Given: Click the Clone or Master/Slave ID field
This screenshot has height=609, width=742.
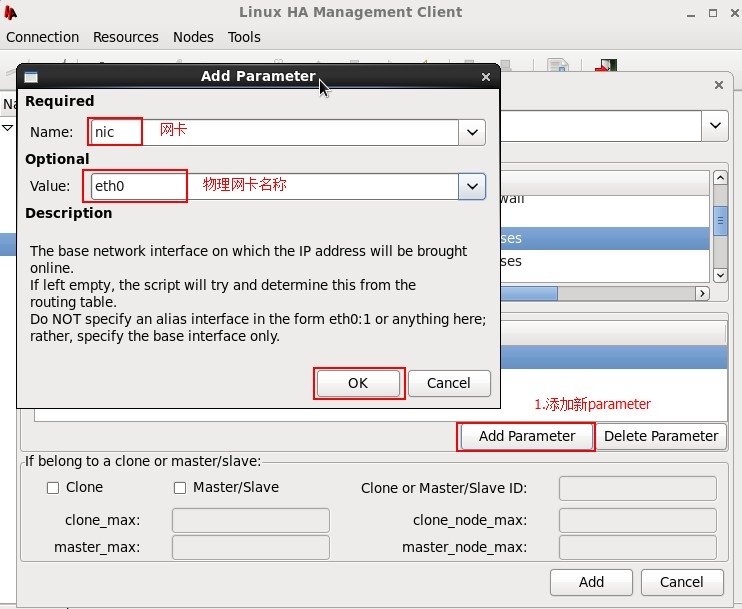Looking at the screenshot, I should [637, 488].
